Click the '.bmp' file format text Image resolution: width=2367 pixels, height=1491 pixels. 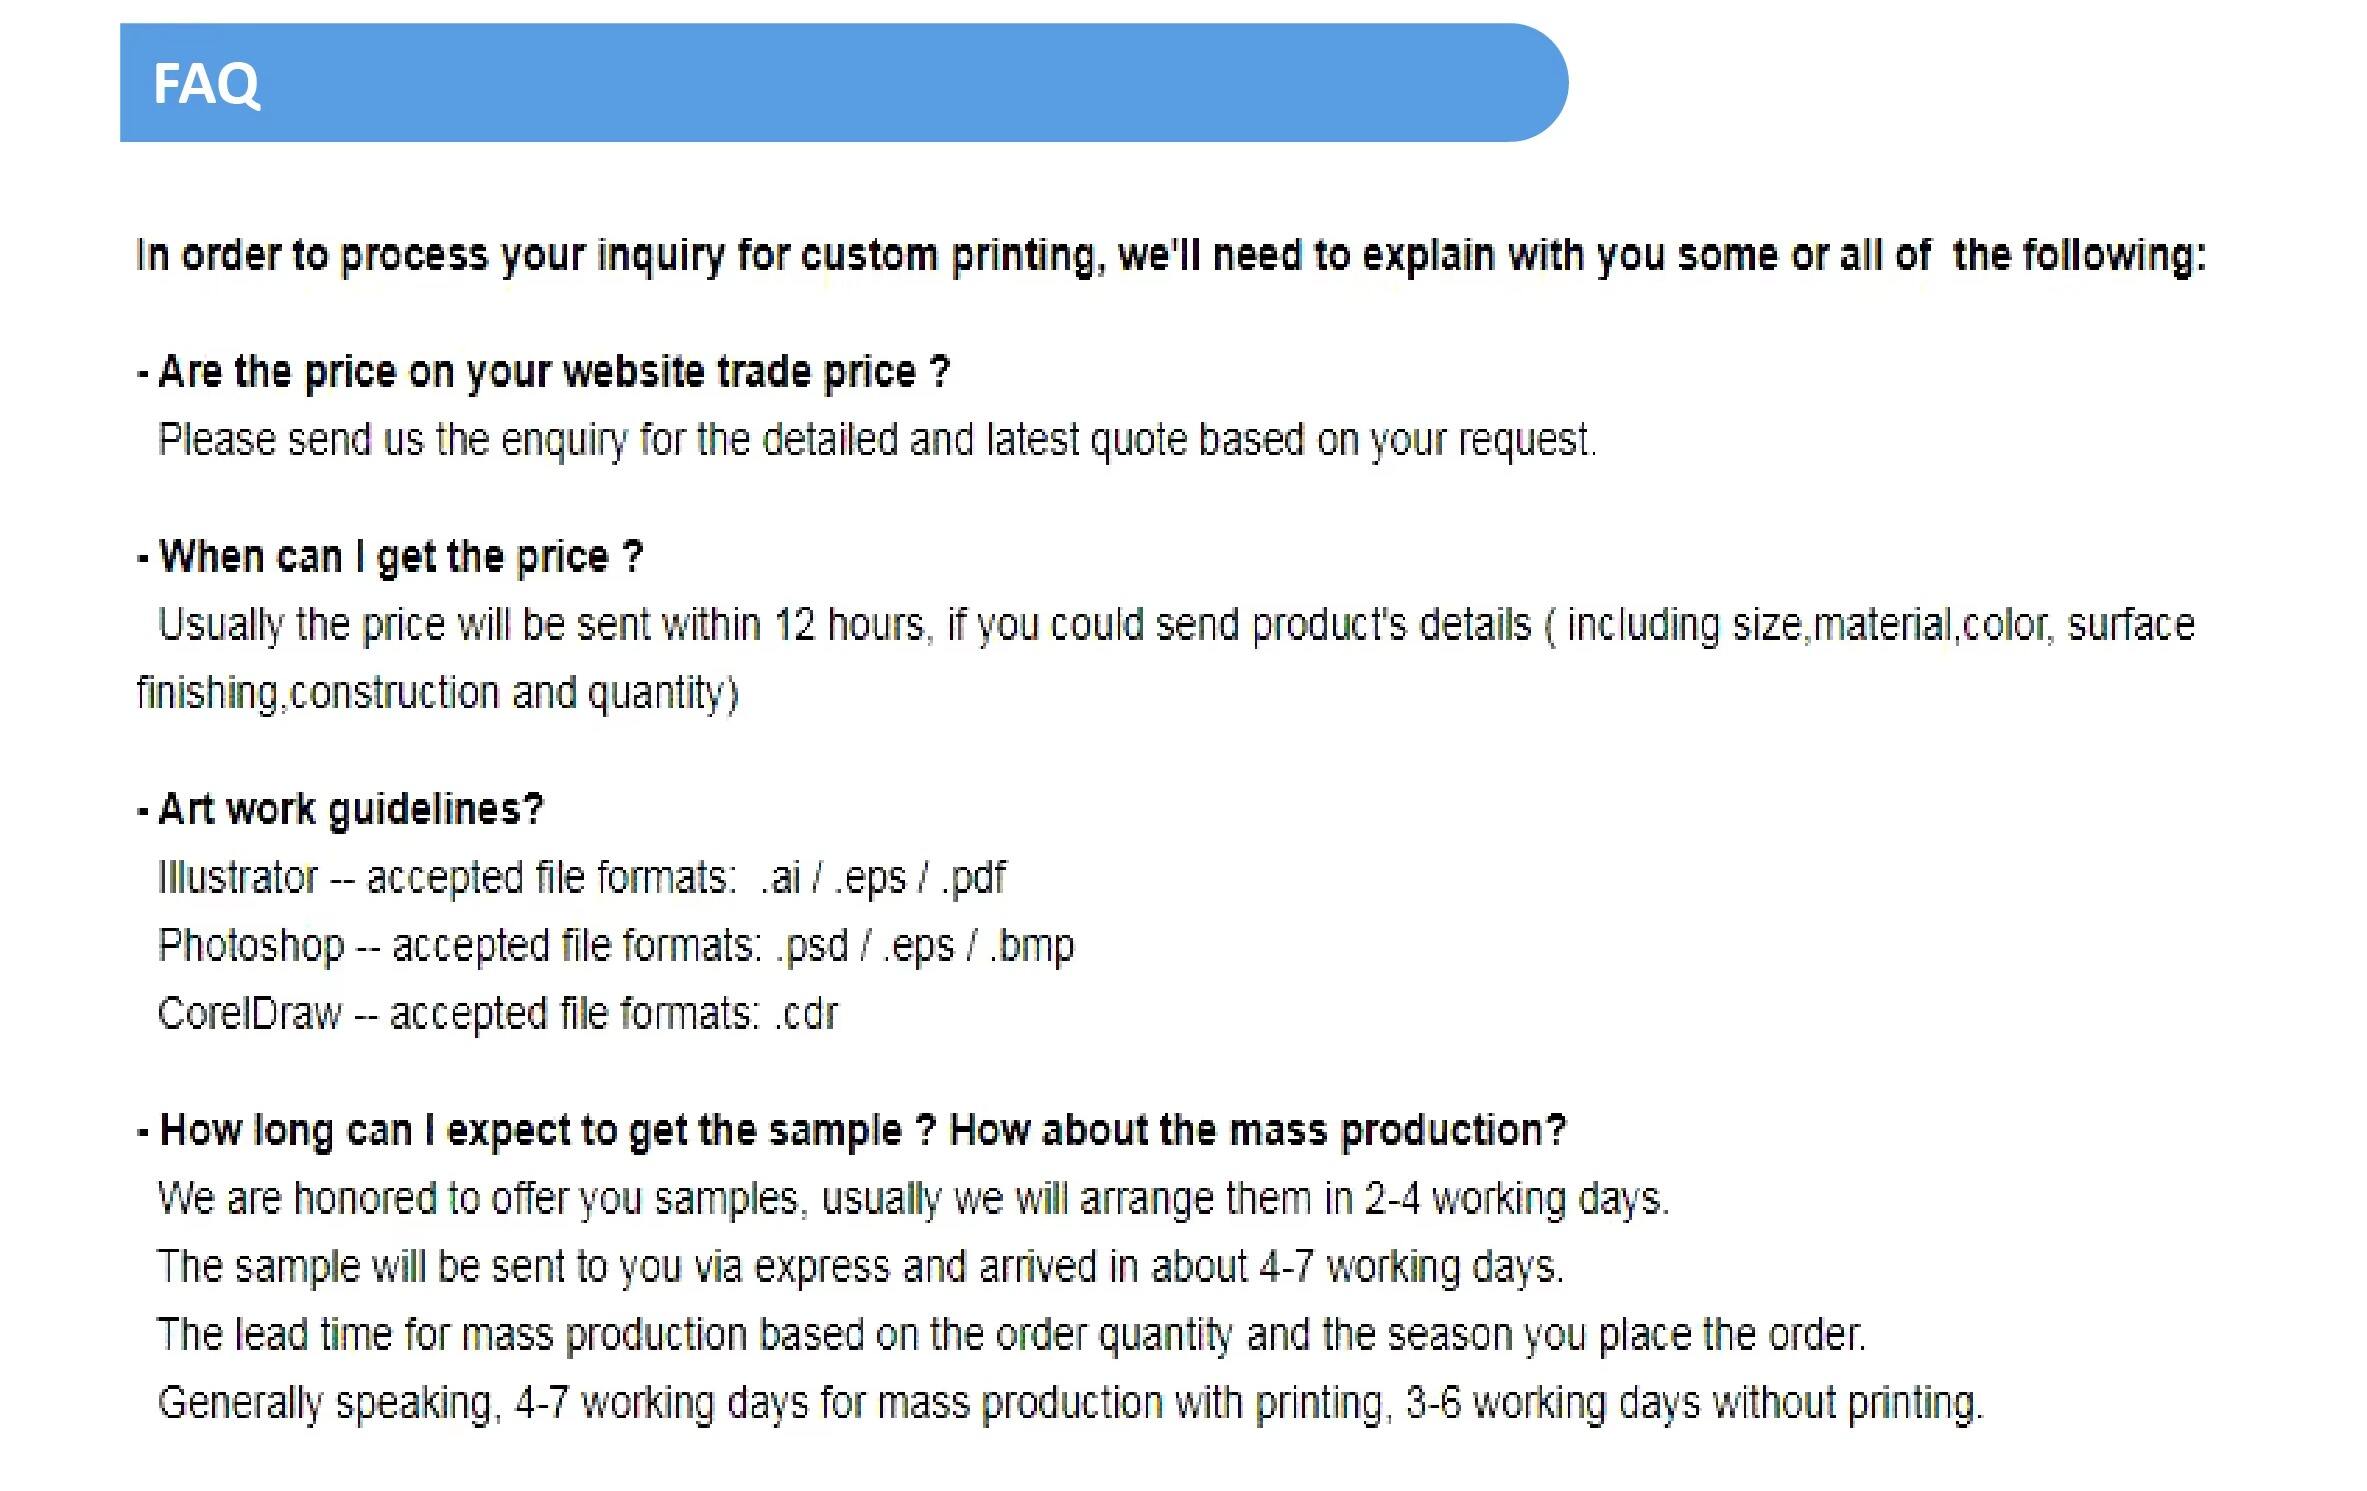pos(1032,945)
